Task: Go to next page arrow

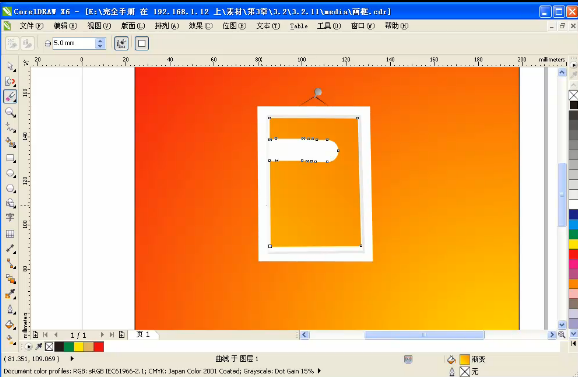Action: (102, 335)
